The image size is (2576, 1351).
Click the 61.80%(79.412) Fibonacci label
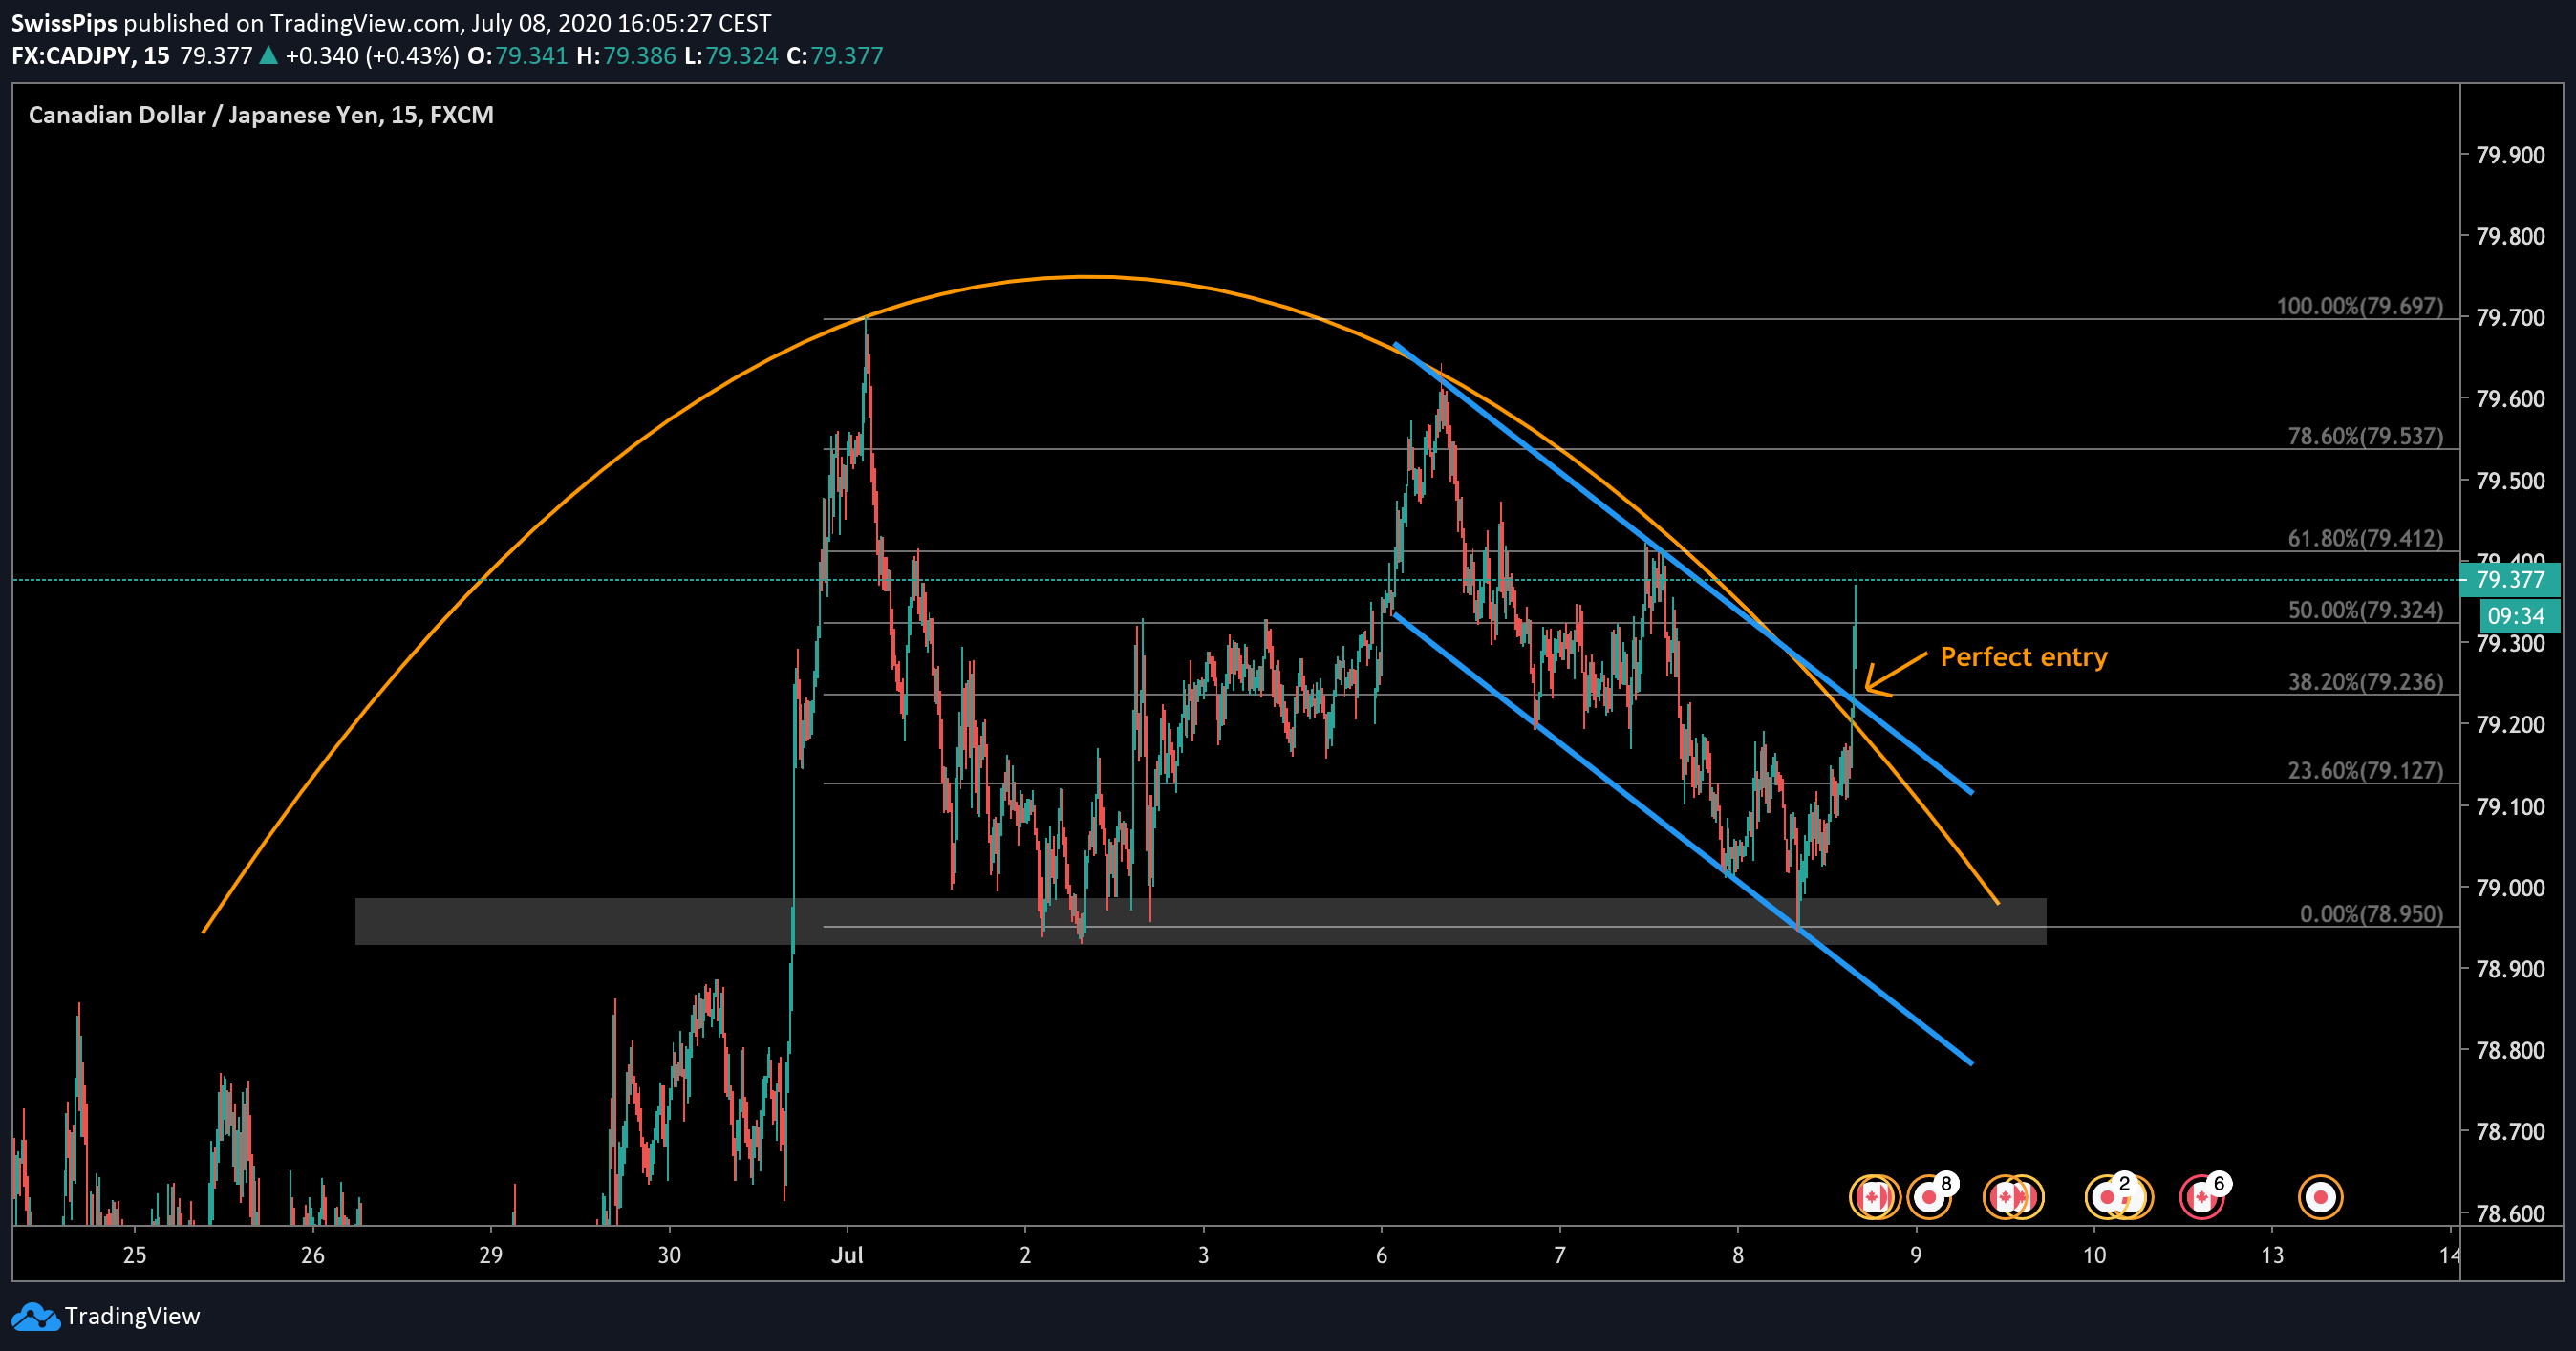tap(2365, 538)
